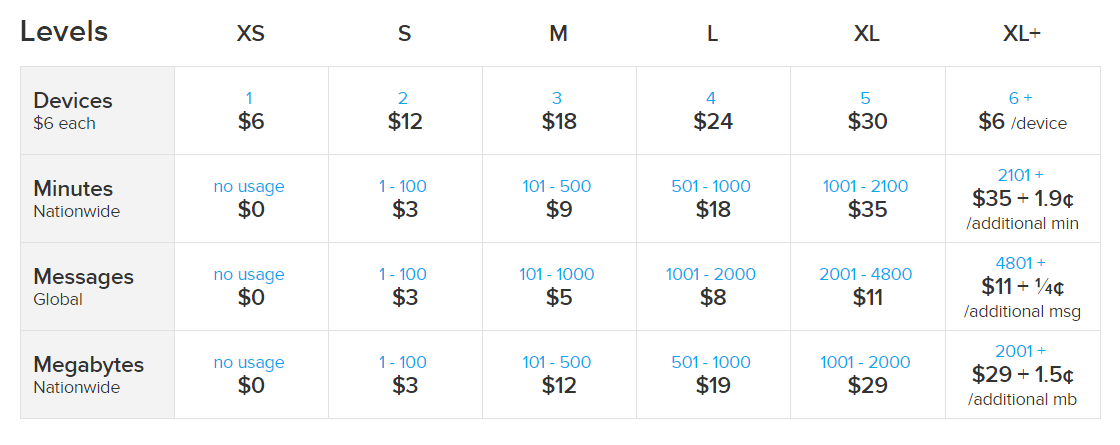Click the 2001 - 4800 messages range

(x=866, y=274)
